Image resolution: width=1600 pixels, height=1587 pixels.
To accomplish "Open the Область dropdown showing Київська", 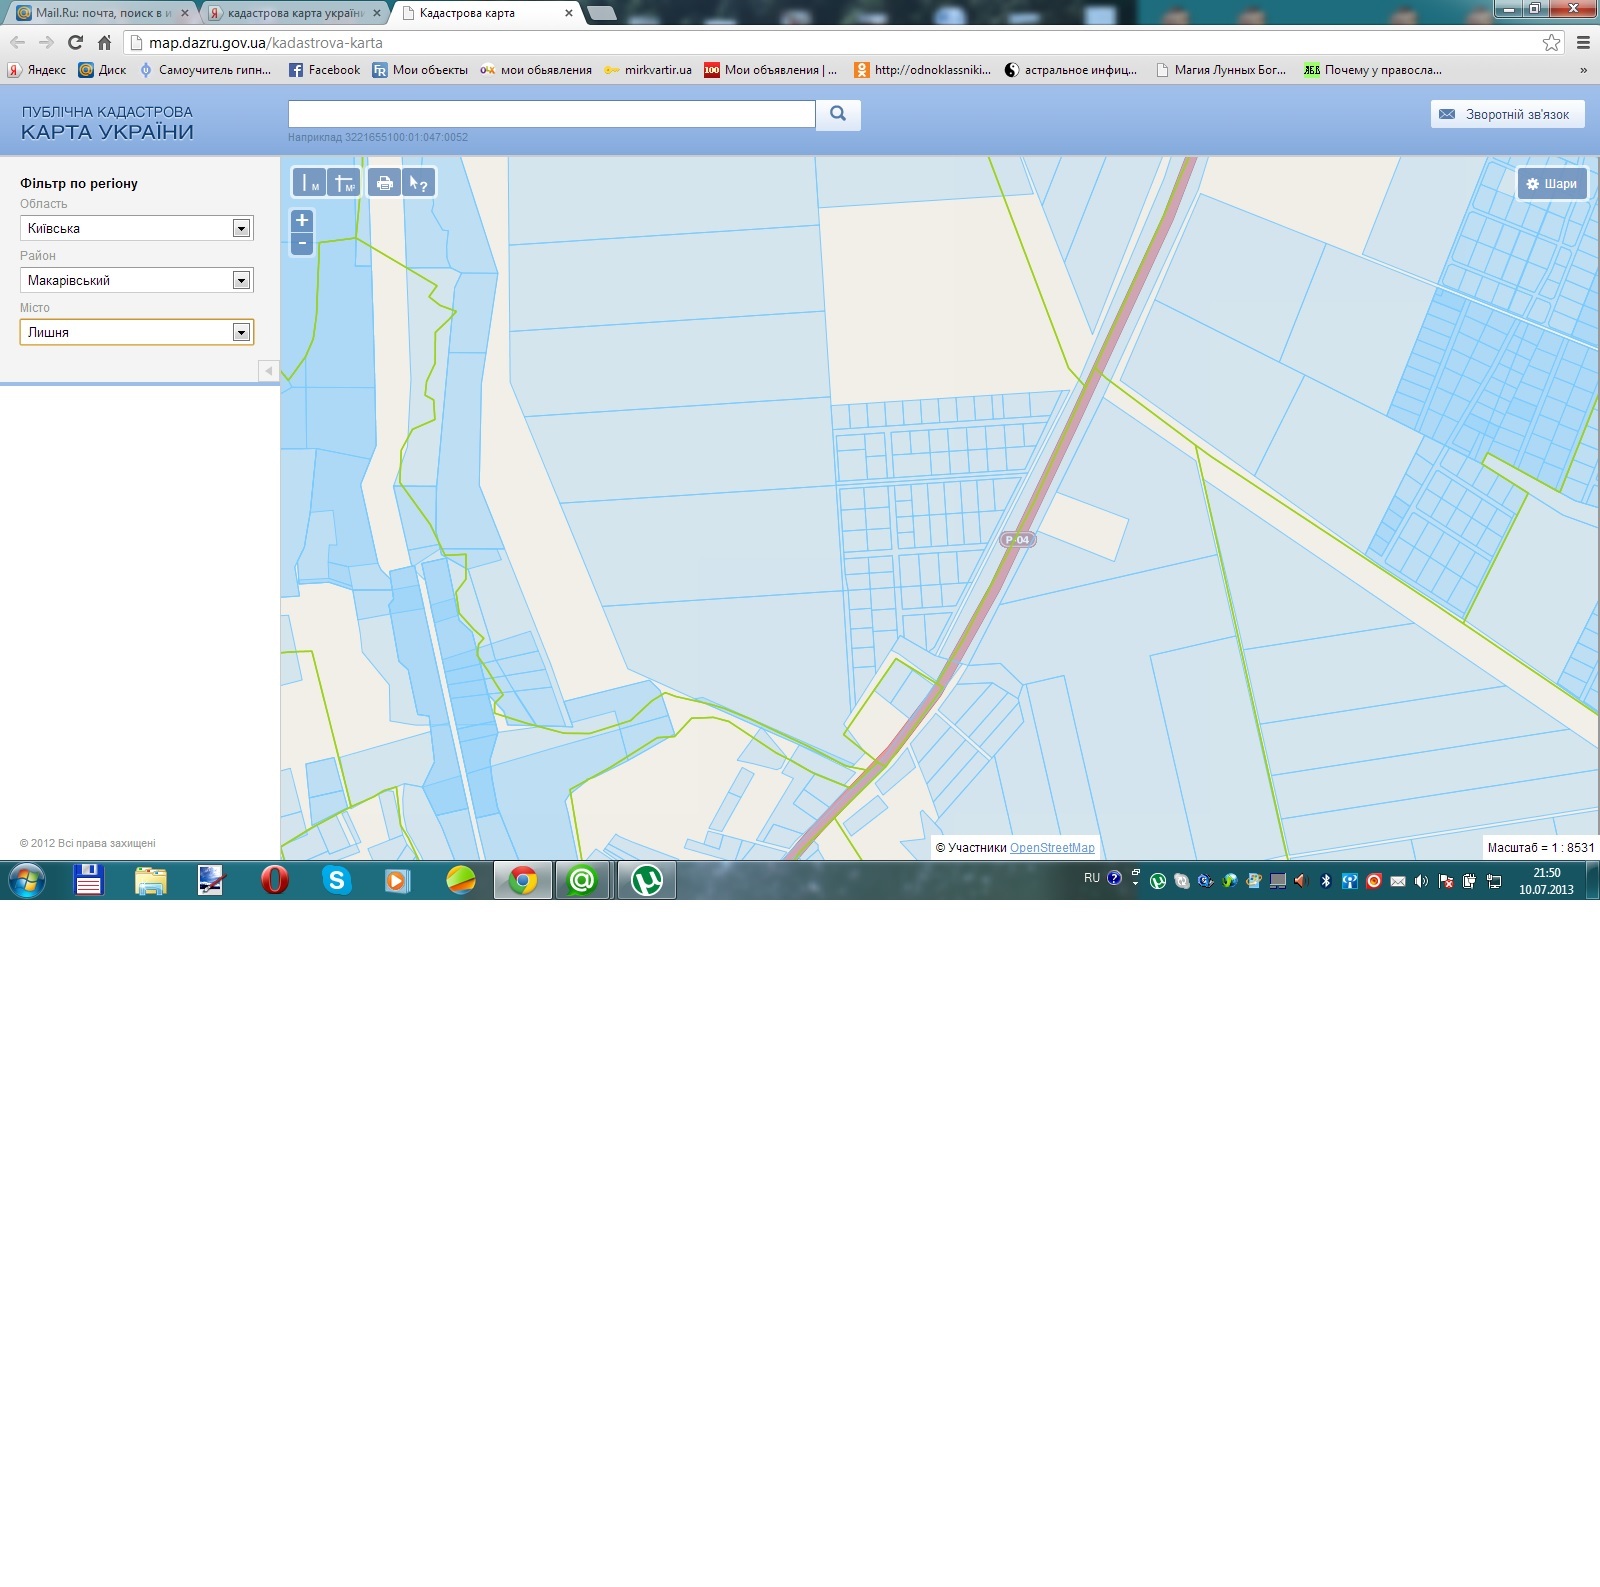I will click(137, 228).
